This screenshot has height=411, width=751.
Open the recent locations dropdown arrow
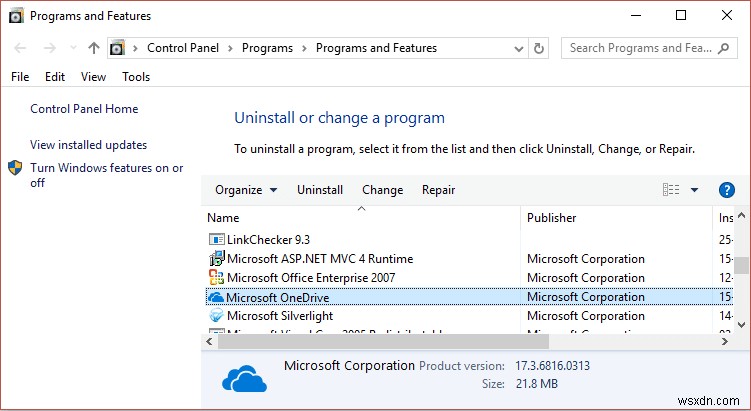coord(73,48)
